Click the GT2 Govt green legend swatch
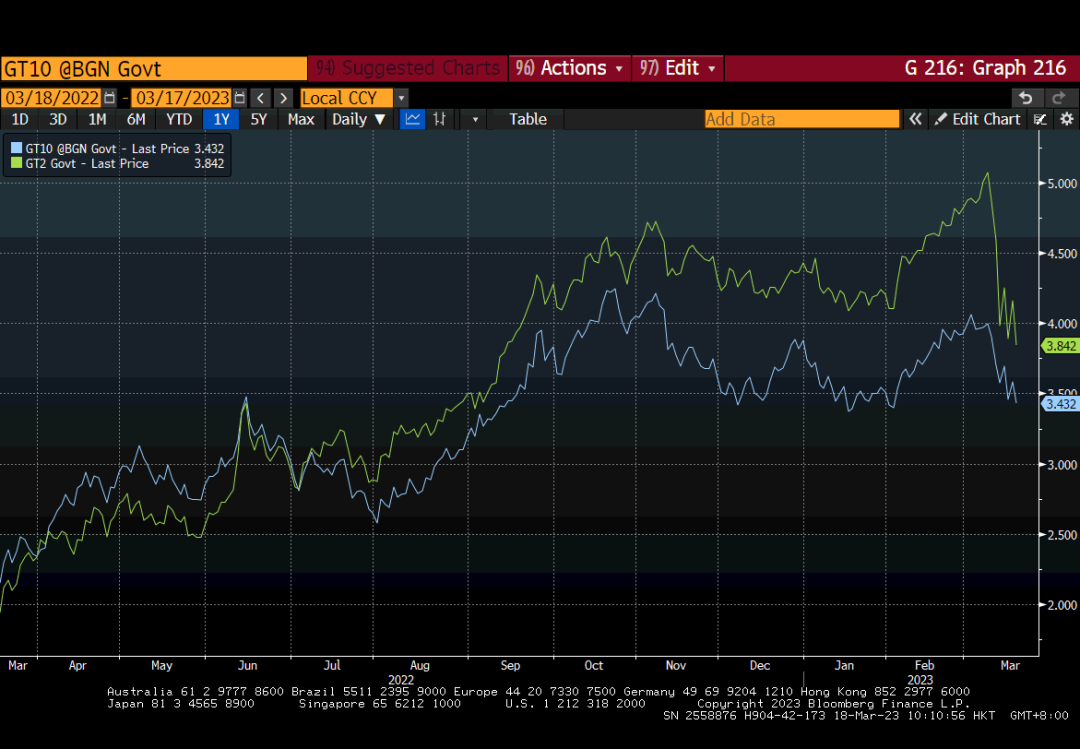This screenshot has height=749, width=1080. click(x=15, y=164)
